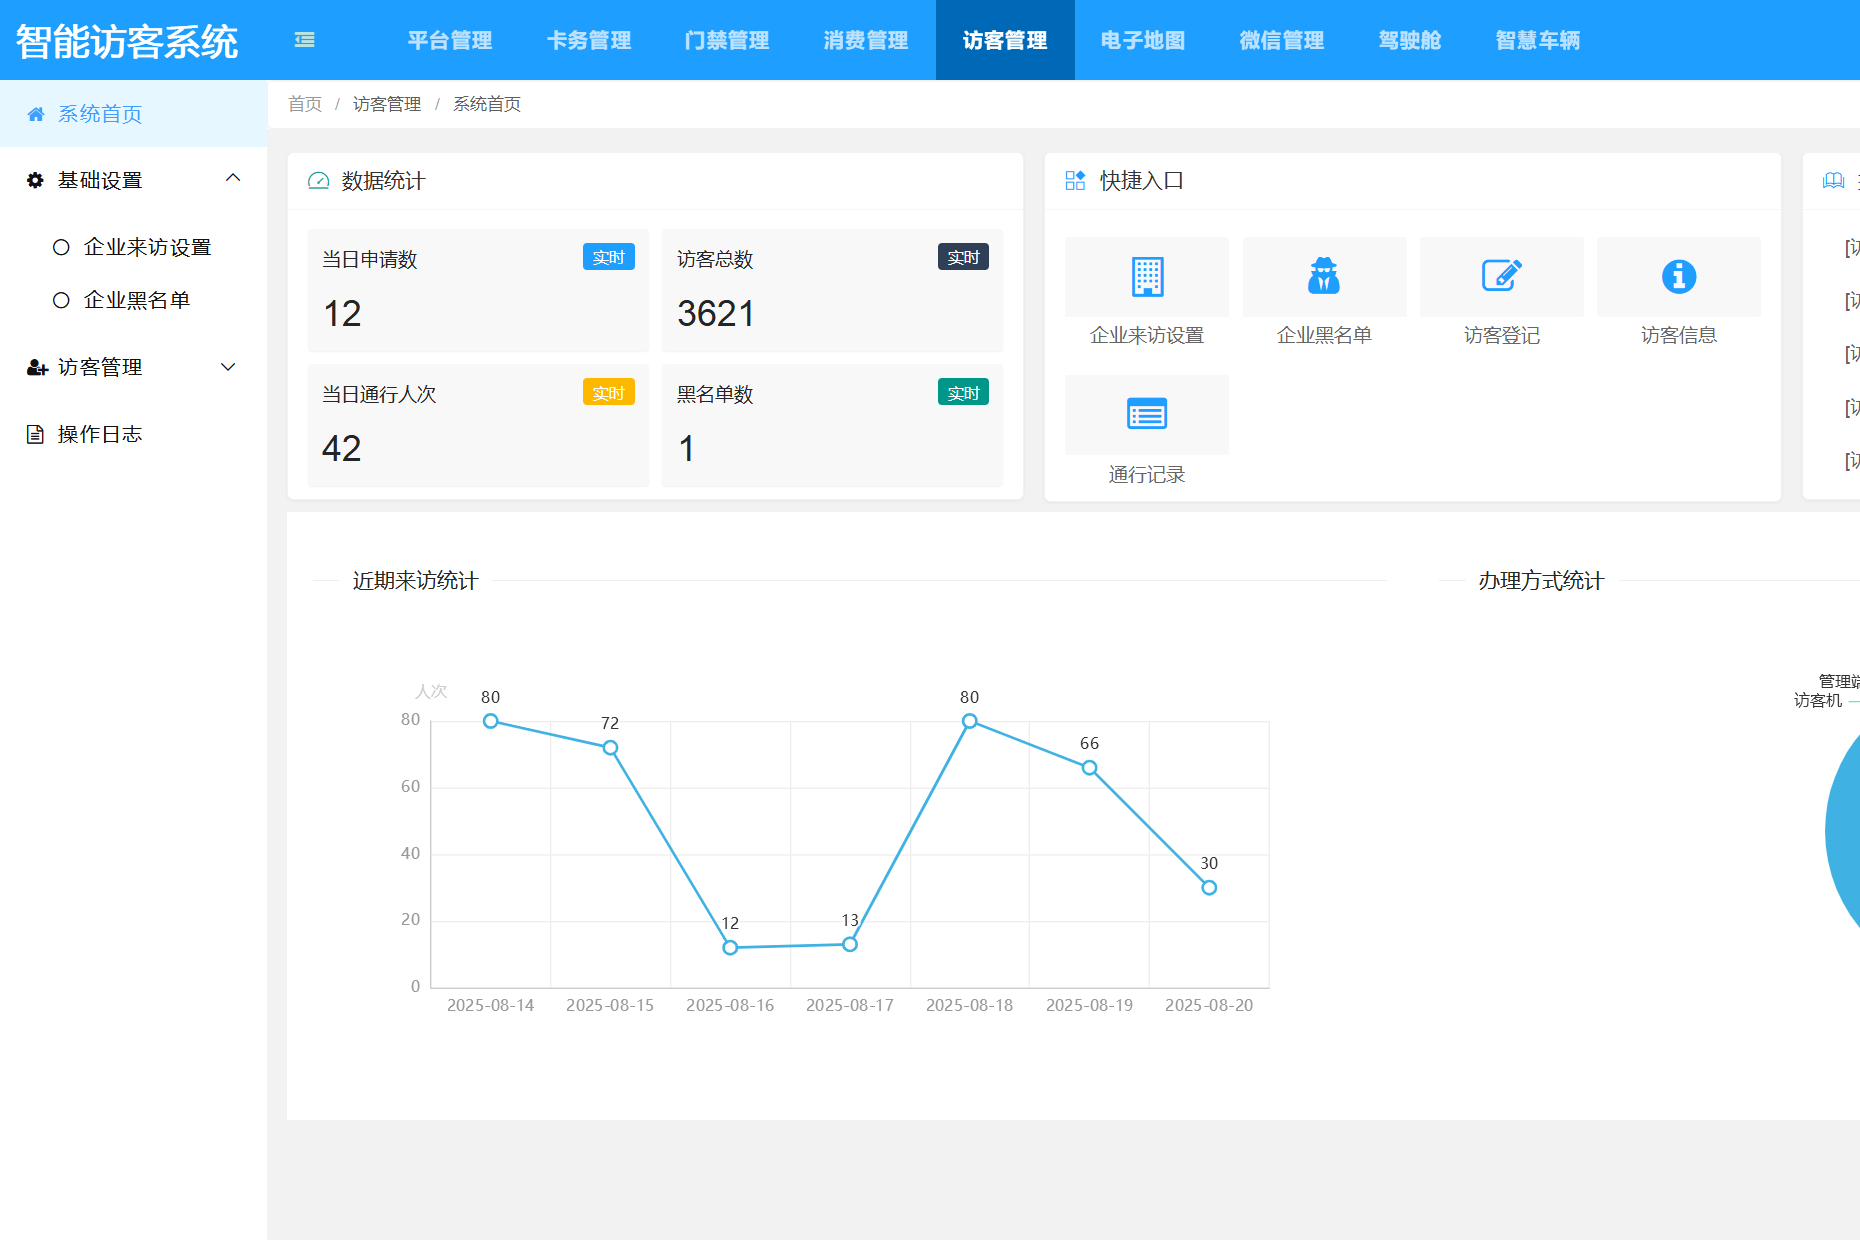Switch to the 门禁管理 top tab
The height and width of the screenshot is (1240, 1860).
coord(727,40)
